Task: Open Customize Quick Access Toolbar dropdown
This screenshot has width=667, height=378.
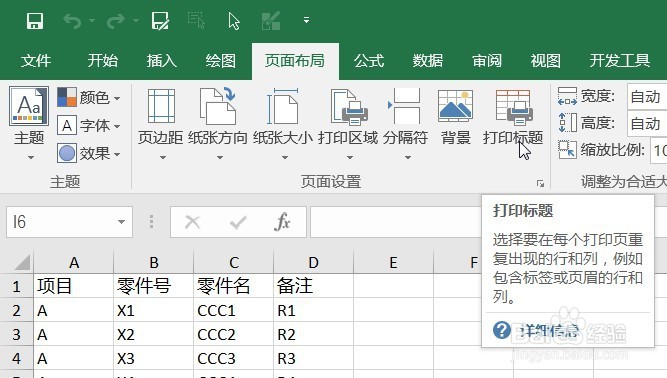Action: coord(306,20)
